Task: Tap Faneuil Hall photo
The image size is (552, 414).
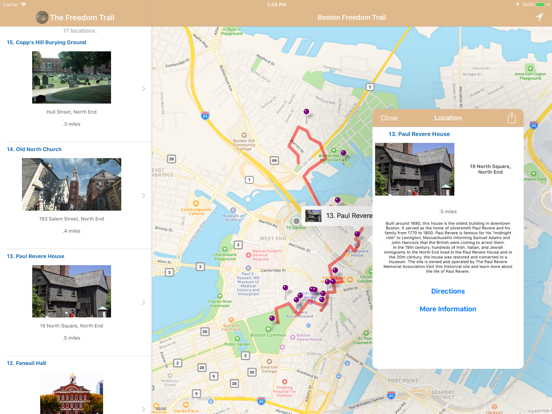Action: tap(71, 393)
